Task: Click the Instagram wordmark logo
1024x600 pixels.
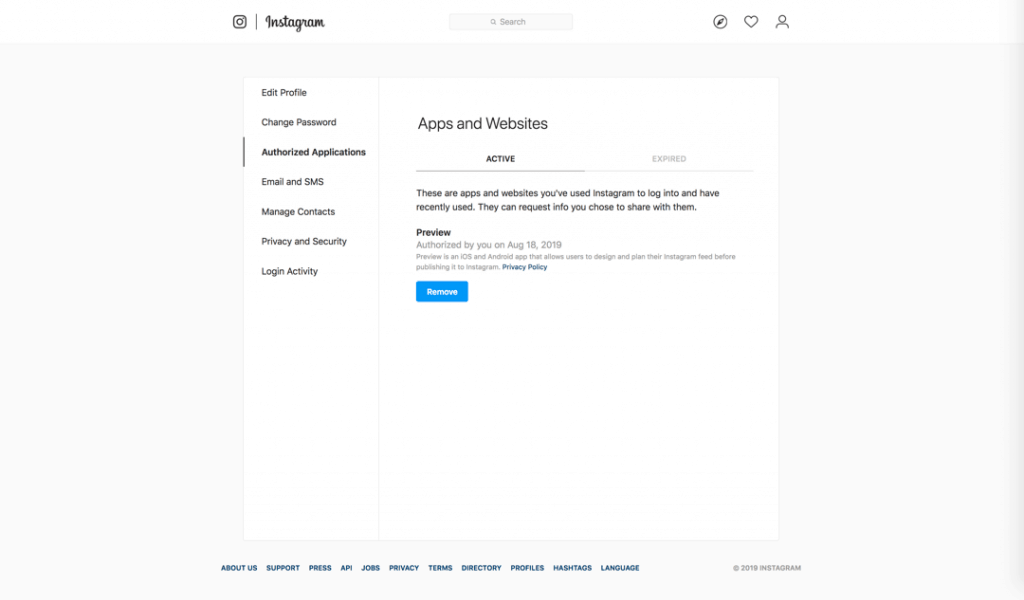Action: 295,22
